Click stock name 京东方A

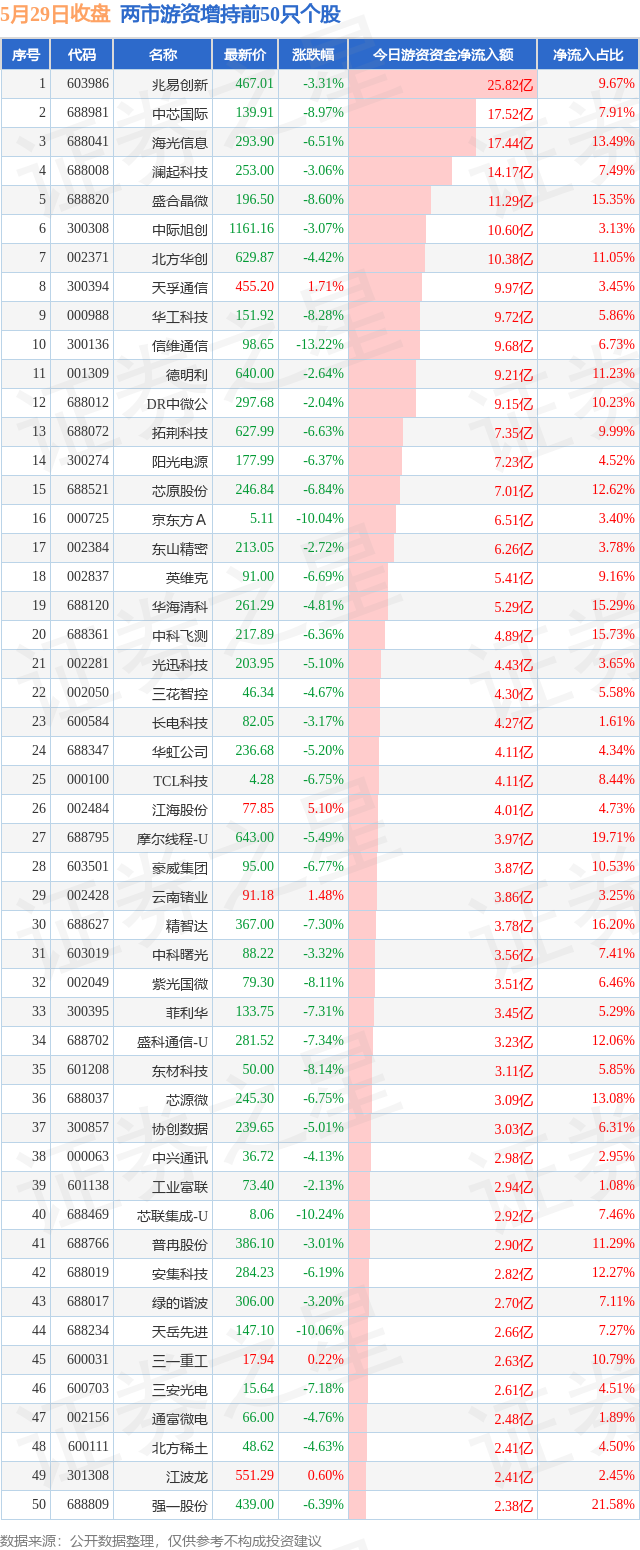point(179,519)
